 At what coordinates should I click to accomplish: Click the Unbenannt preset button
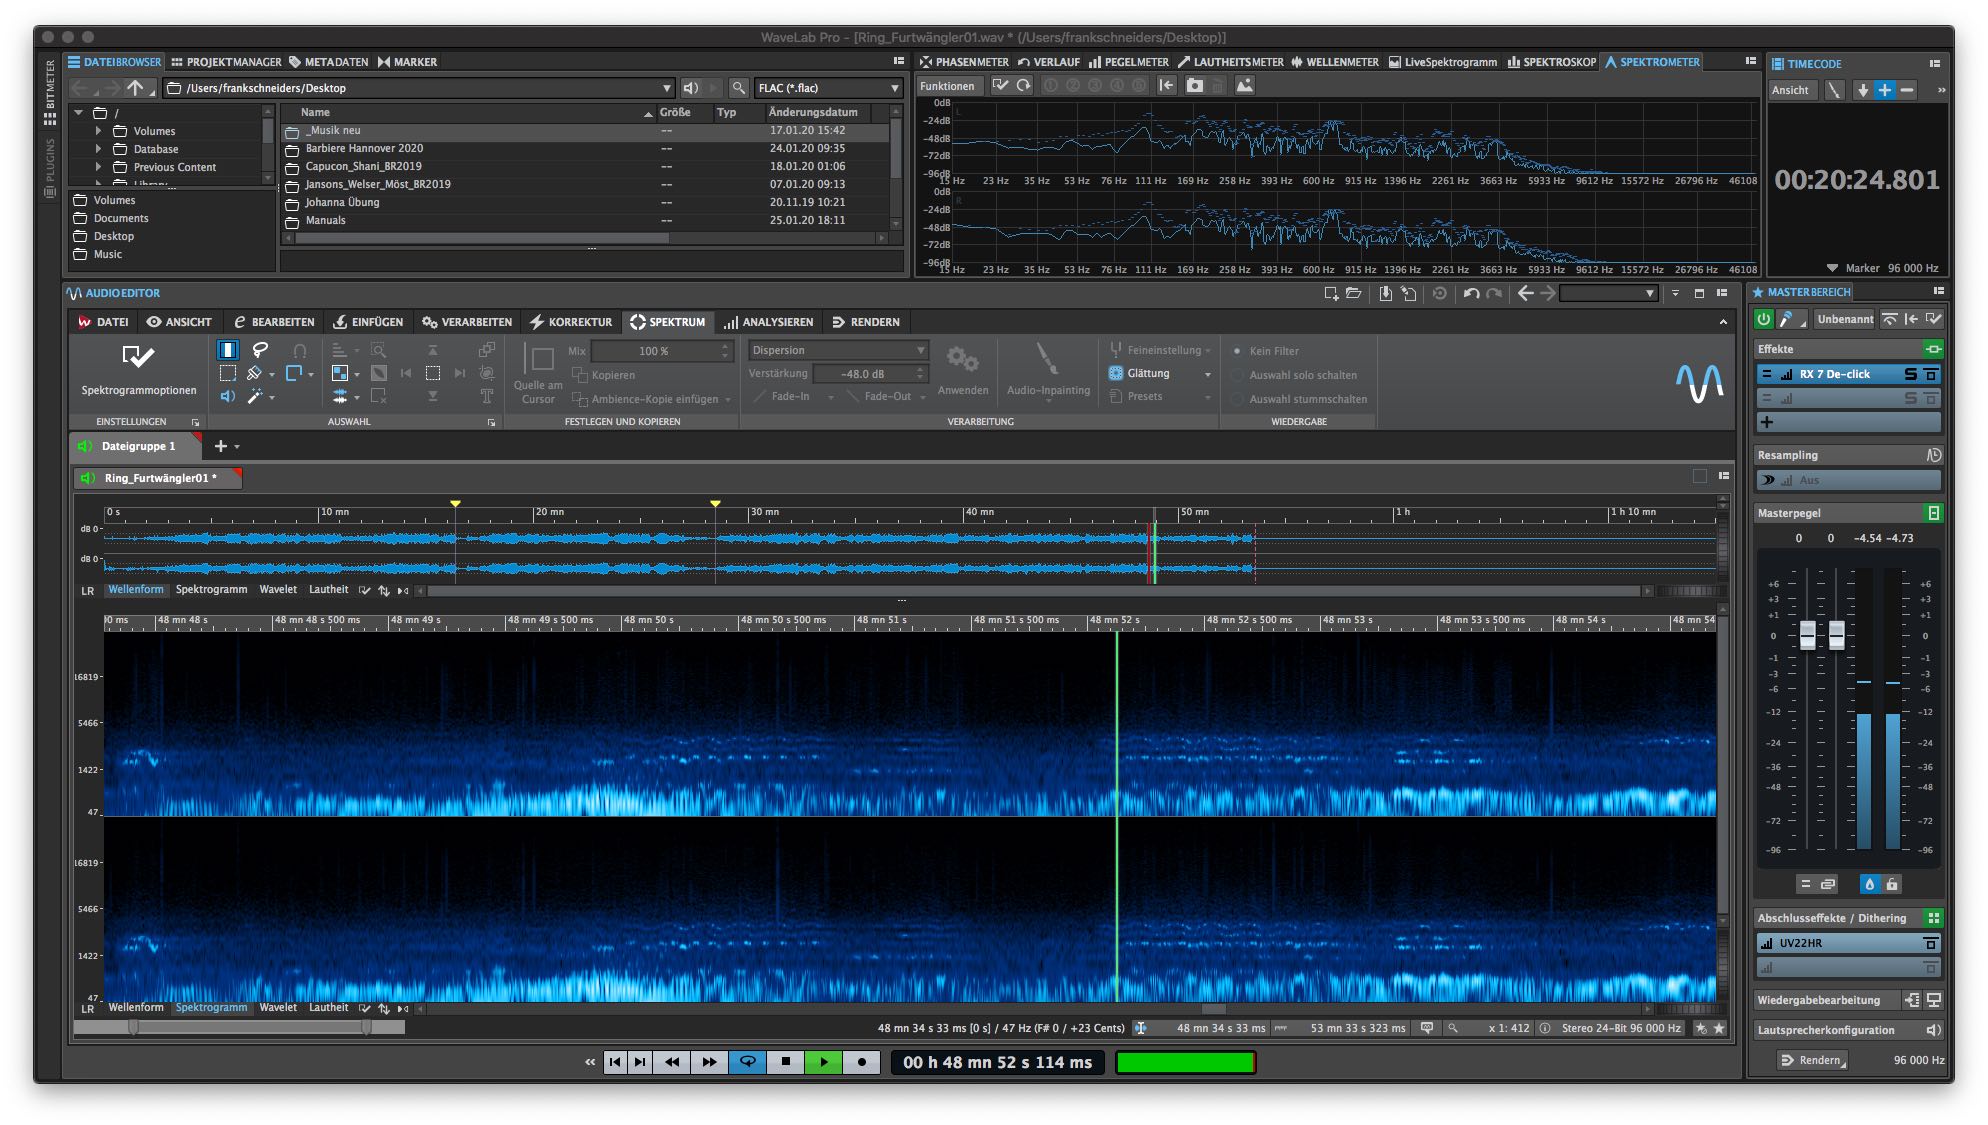(x=1845, y=319)
